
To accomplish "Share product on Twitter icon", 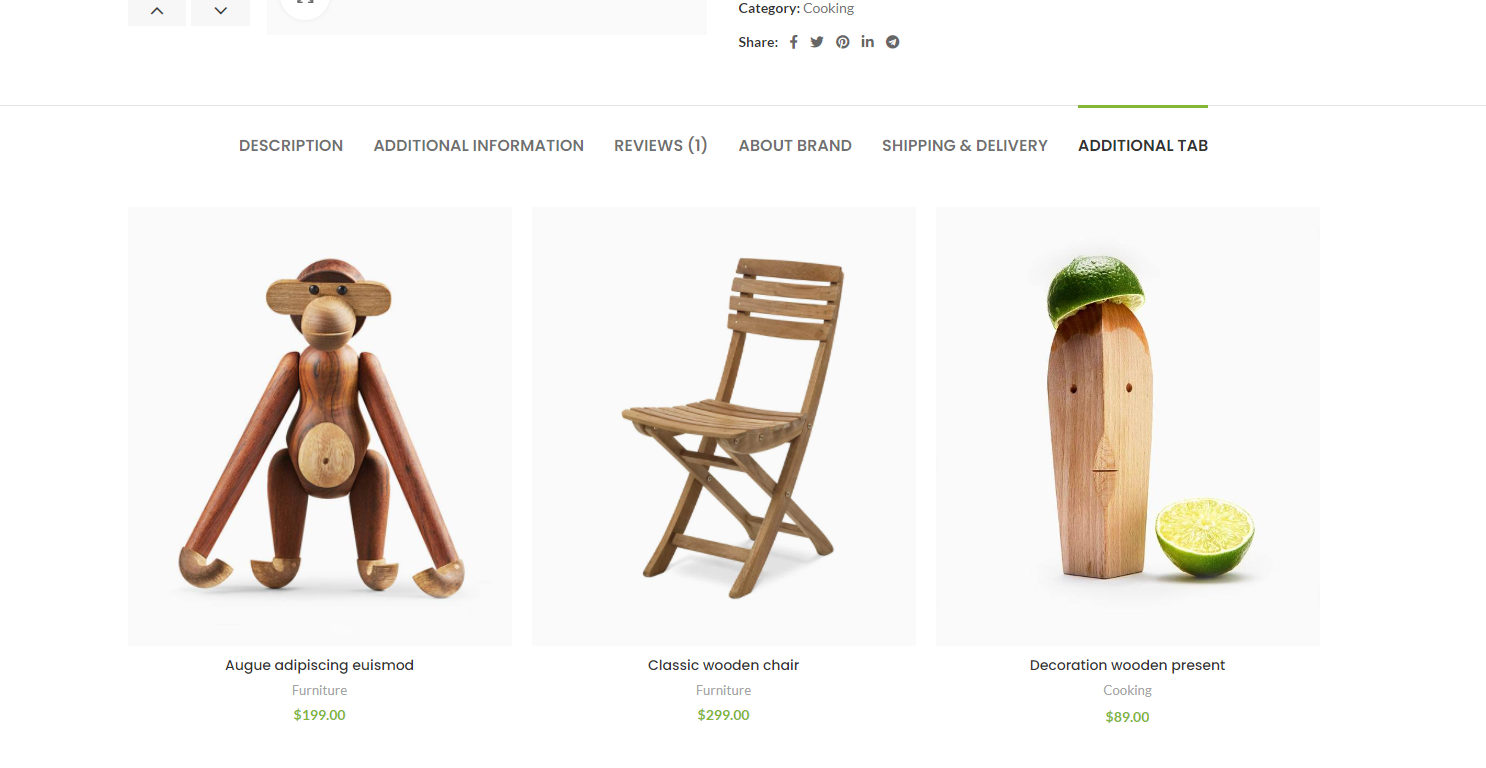I will coord(817,42).
